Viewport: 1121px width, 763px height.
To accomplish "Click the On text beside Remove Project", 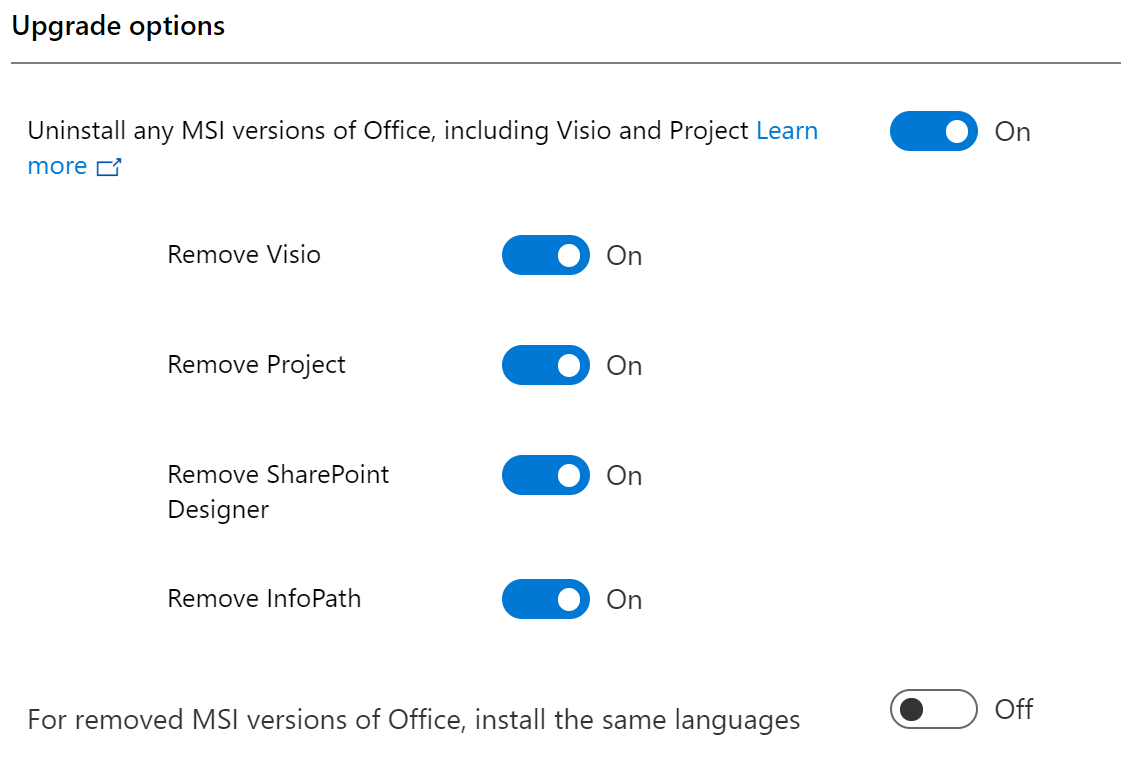I will (624, 366).
